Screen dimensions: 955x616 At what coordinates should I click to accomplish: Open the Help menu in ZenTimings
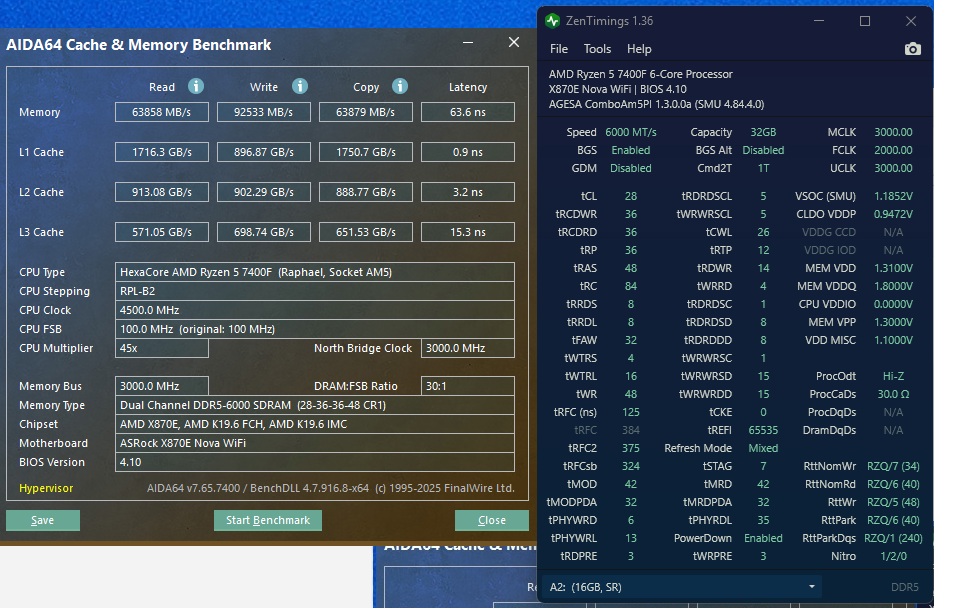(639, 49)
